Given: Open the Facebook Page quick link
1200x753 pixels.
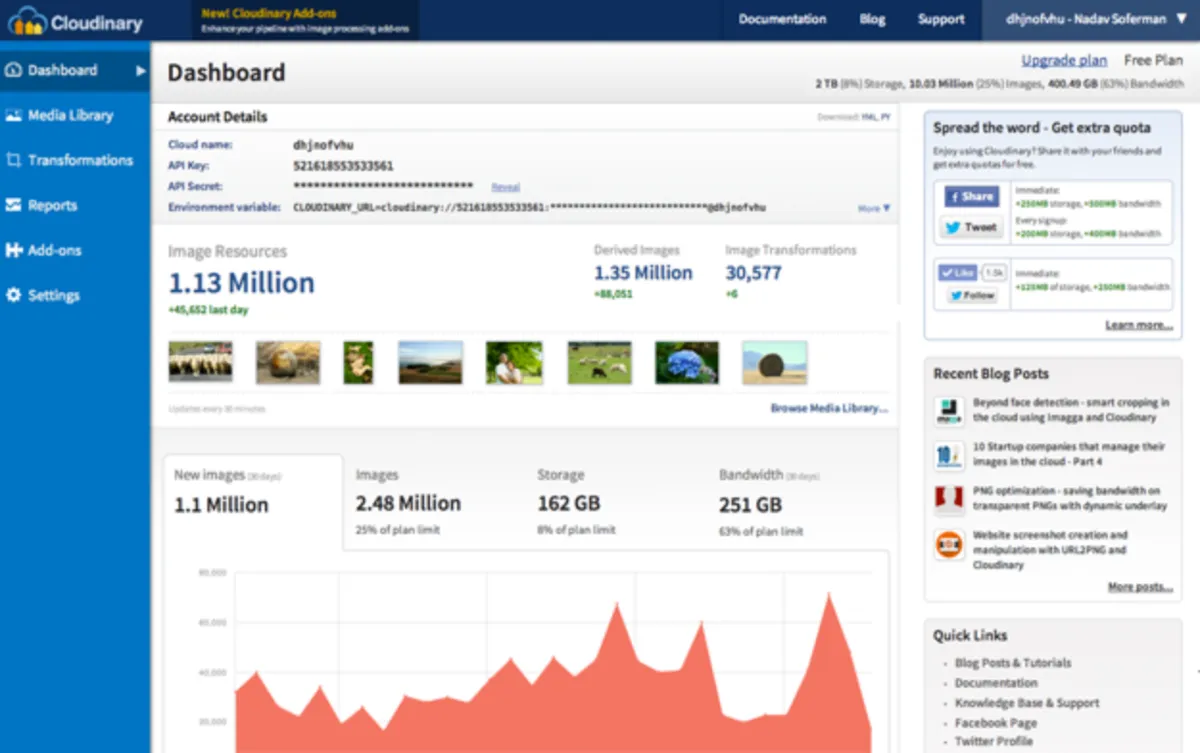Looking at the screenshot, I should pos(995,723).
